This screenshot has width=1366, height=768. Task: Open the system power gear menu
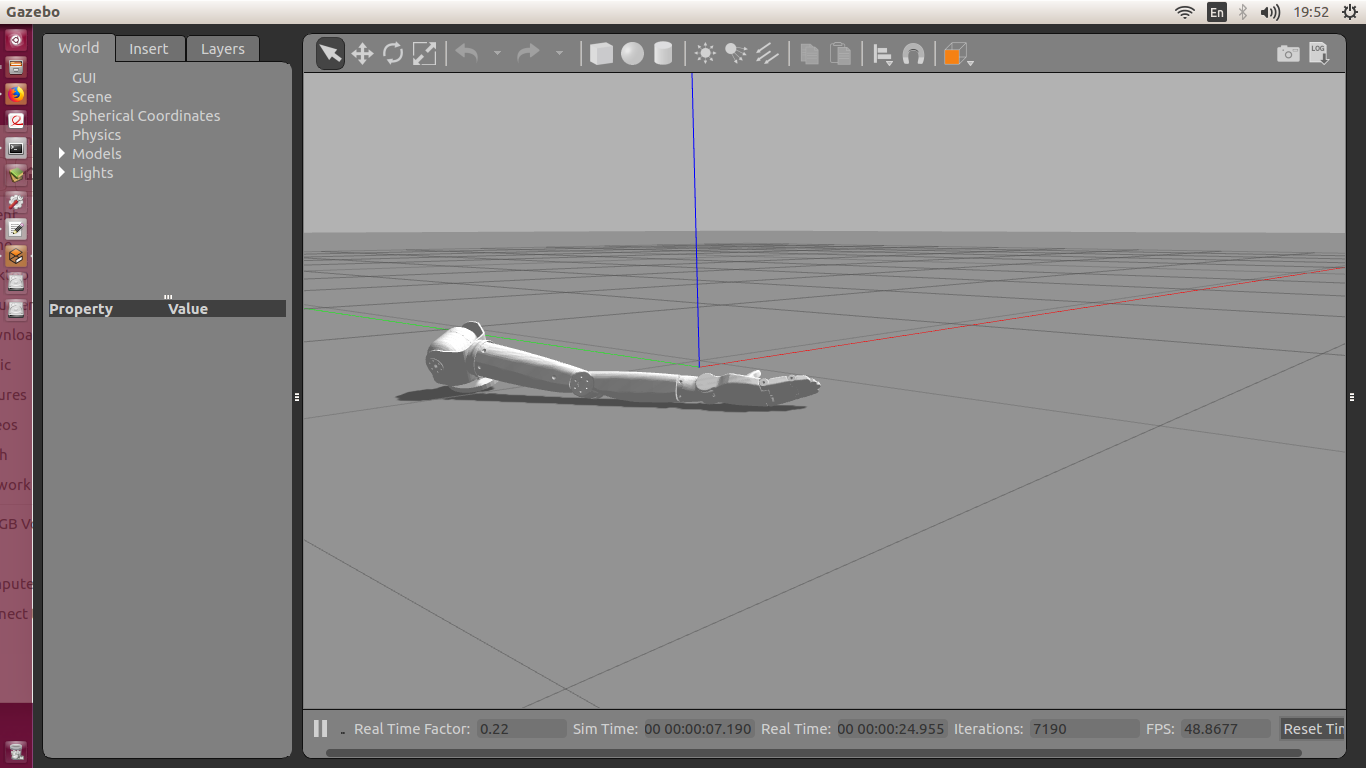pos(1350,12)
